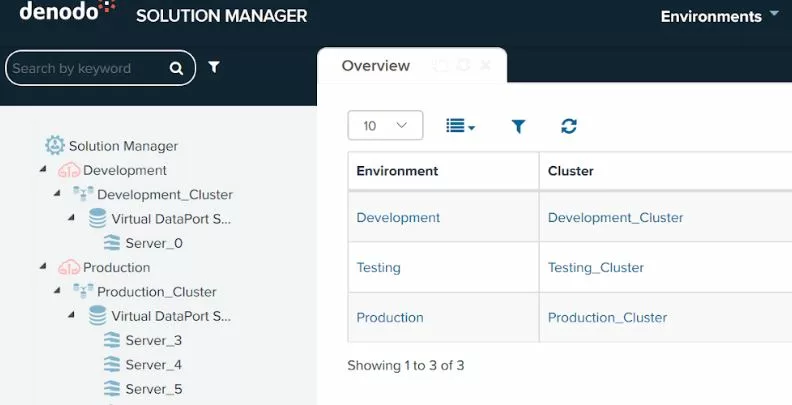Image resolution: width=792 pixels, height=405 pixels.
Task: Click the Server_0 server icon
Action: point(112,243)
